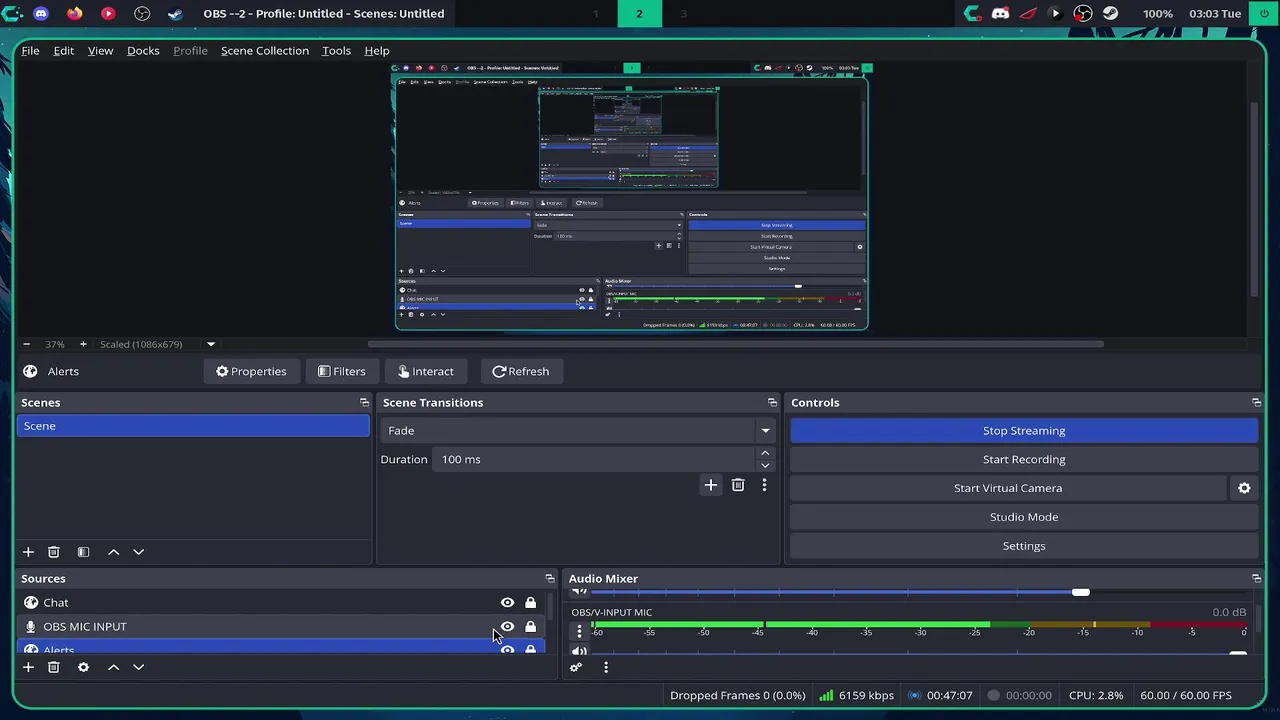1280x720 pixels.
Task: Click the OBS/V-INPUT MIC volume meter
Action: (919, 625)
